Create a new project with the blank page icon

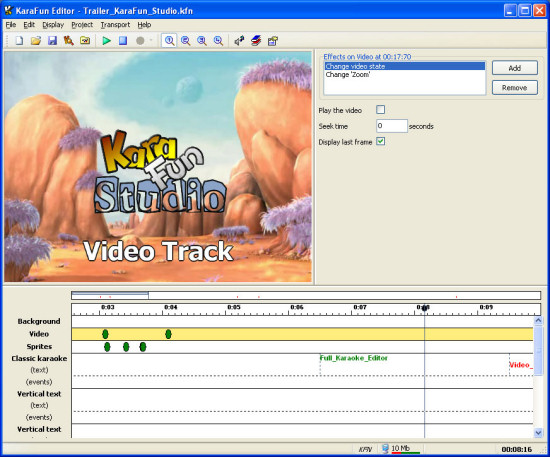click(19, 41)
